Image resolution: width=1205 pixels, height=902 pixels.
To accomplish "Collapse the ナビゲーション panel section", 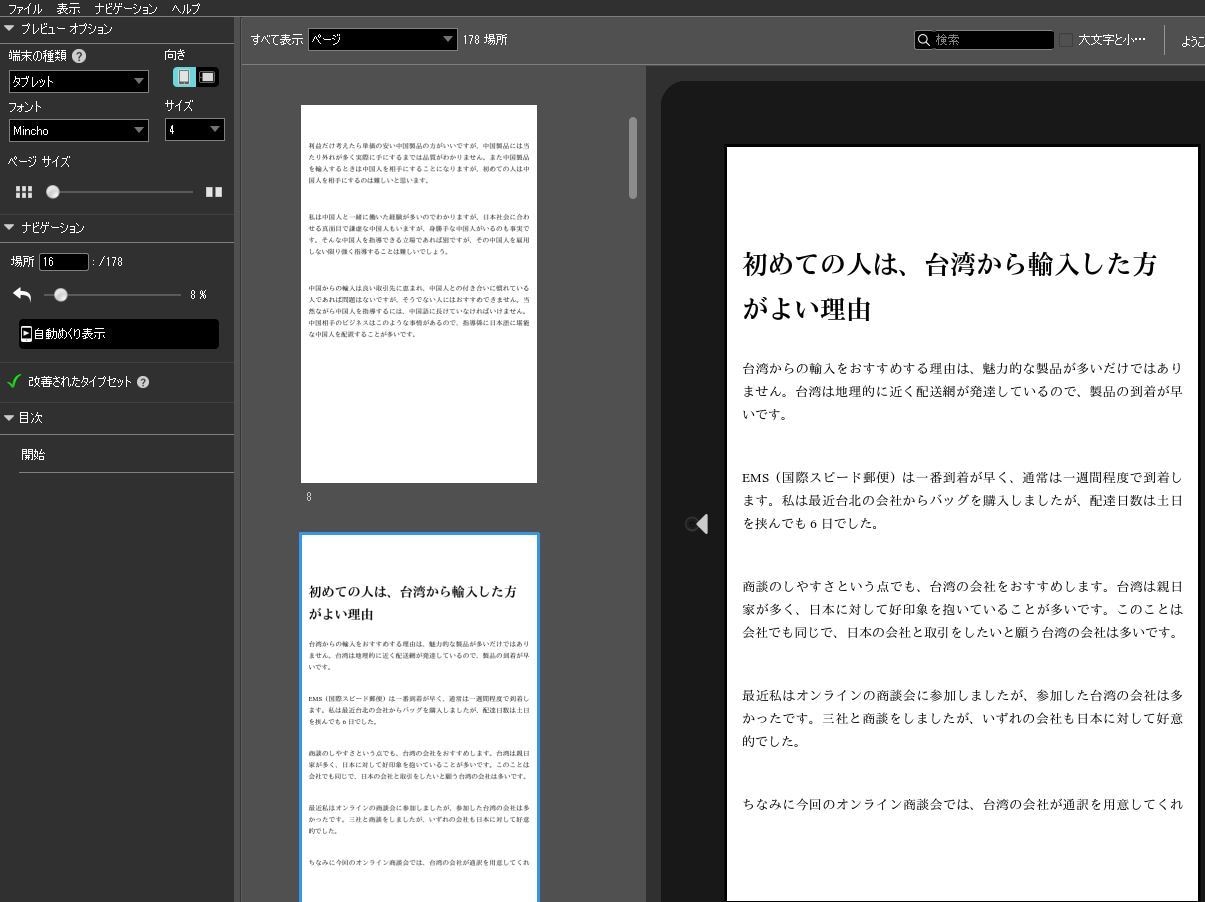I will [9, 227].
